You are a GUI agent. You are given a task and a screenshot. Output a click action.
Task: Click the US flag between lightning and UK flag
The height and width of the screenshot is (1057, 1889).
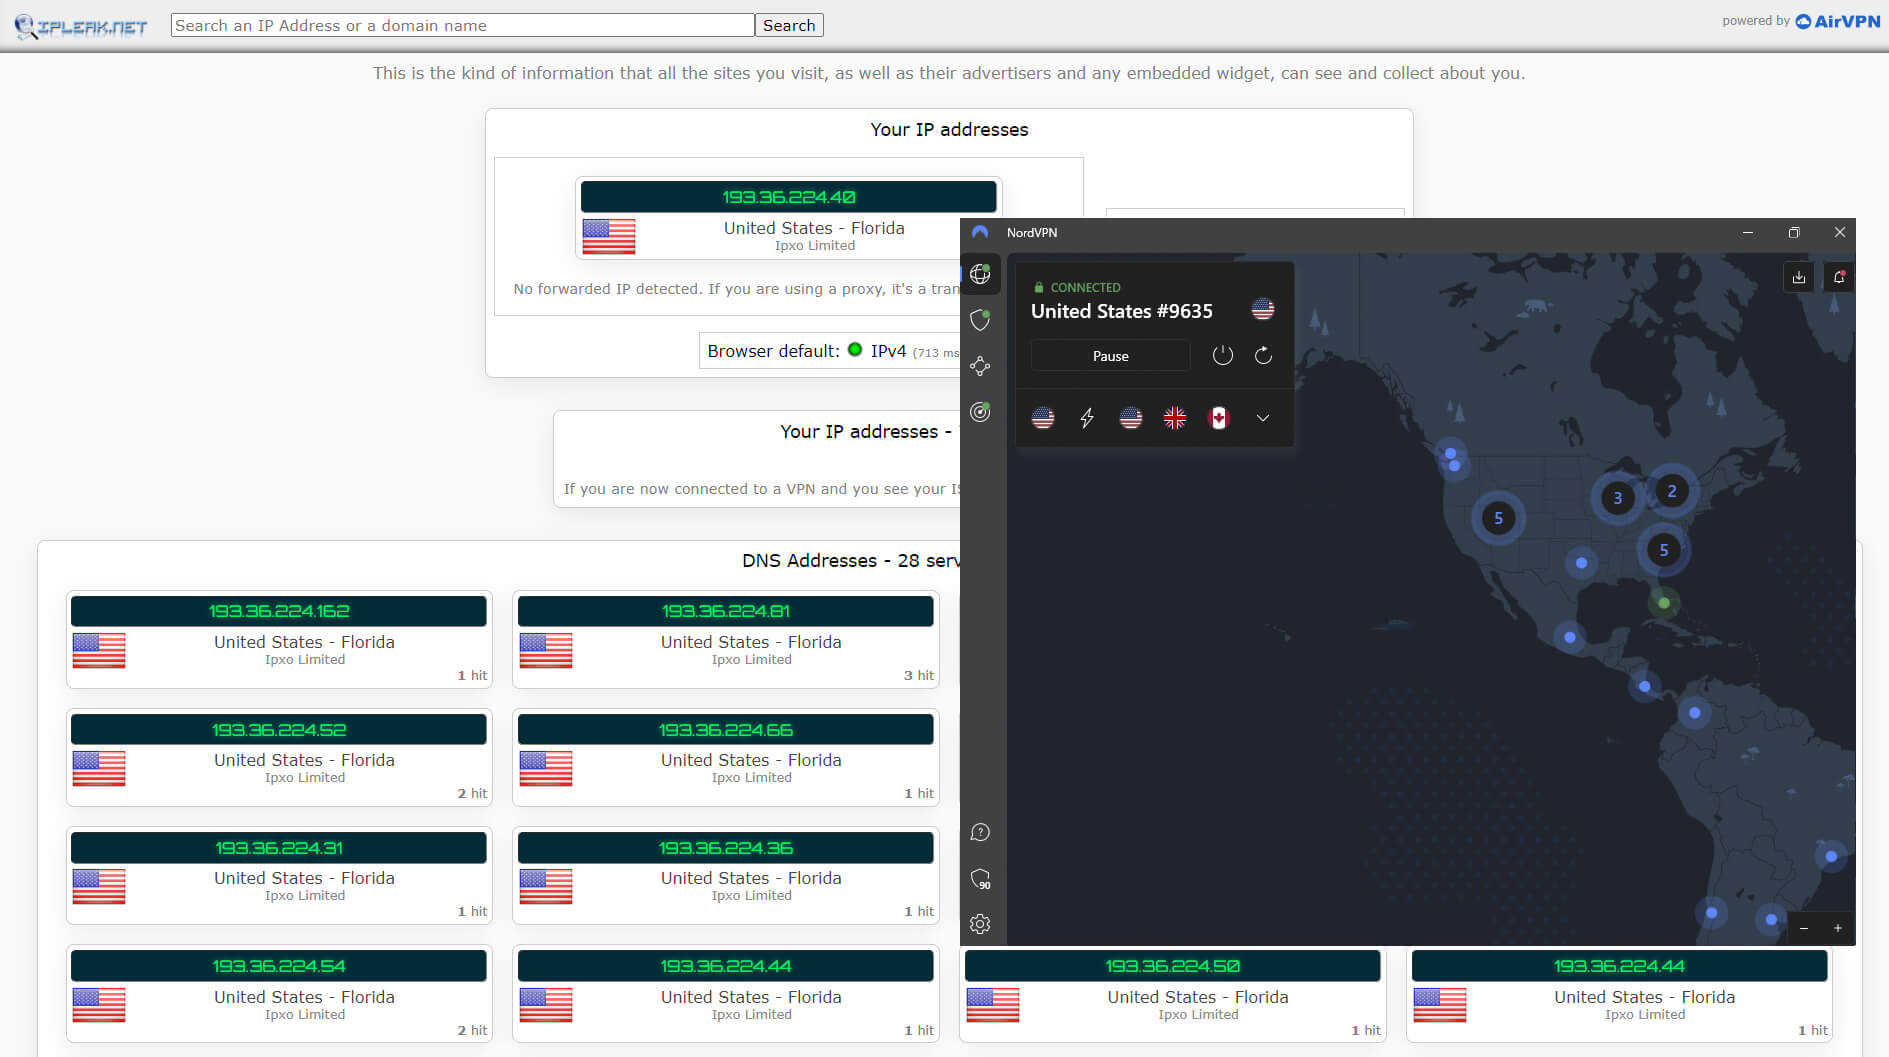pyautogui.click(x=1131, y=418)
